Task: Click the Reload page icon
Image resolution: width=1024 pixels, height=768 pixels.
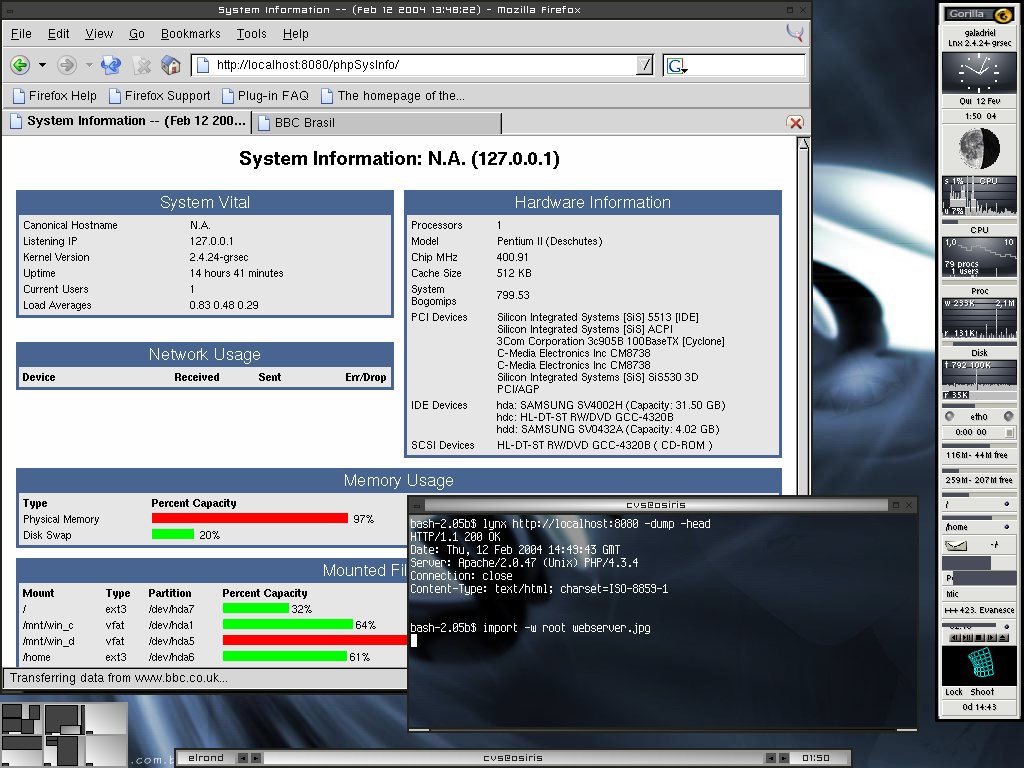Action: point(111,65)
